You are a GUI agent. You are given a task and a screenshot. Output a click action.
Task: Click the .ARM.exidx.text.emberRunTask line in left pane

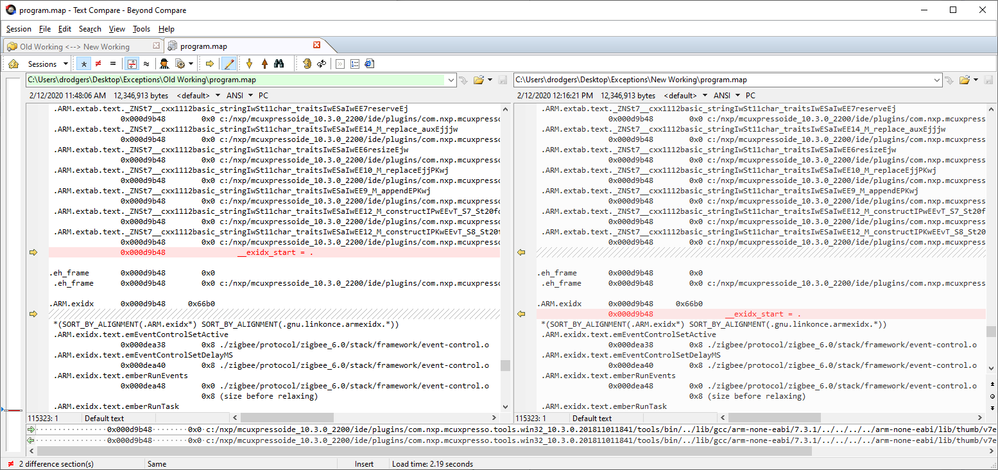pyautogui.click(x=117, y=406)
